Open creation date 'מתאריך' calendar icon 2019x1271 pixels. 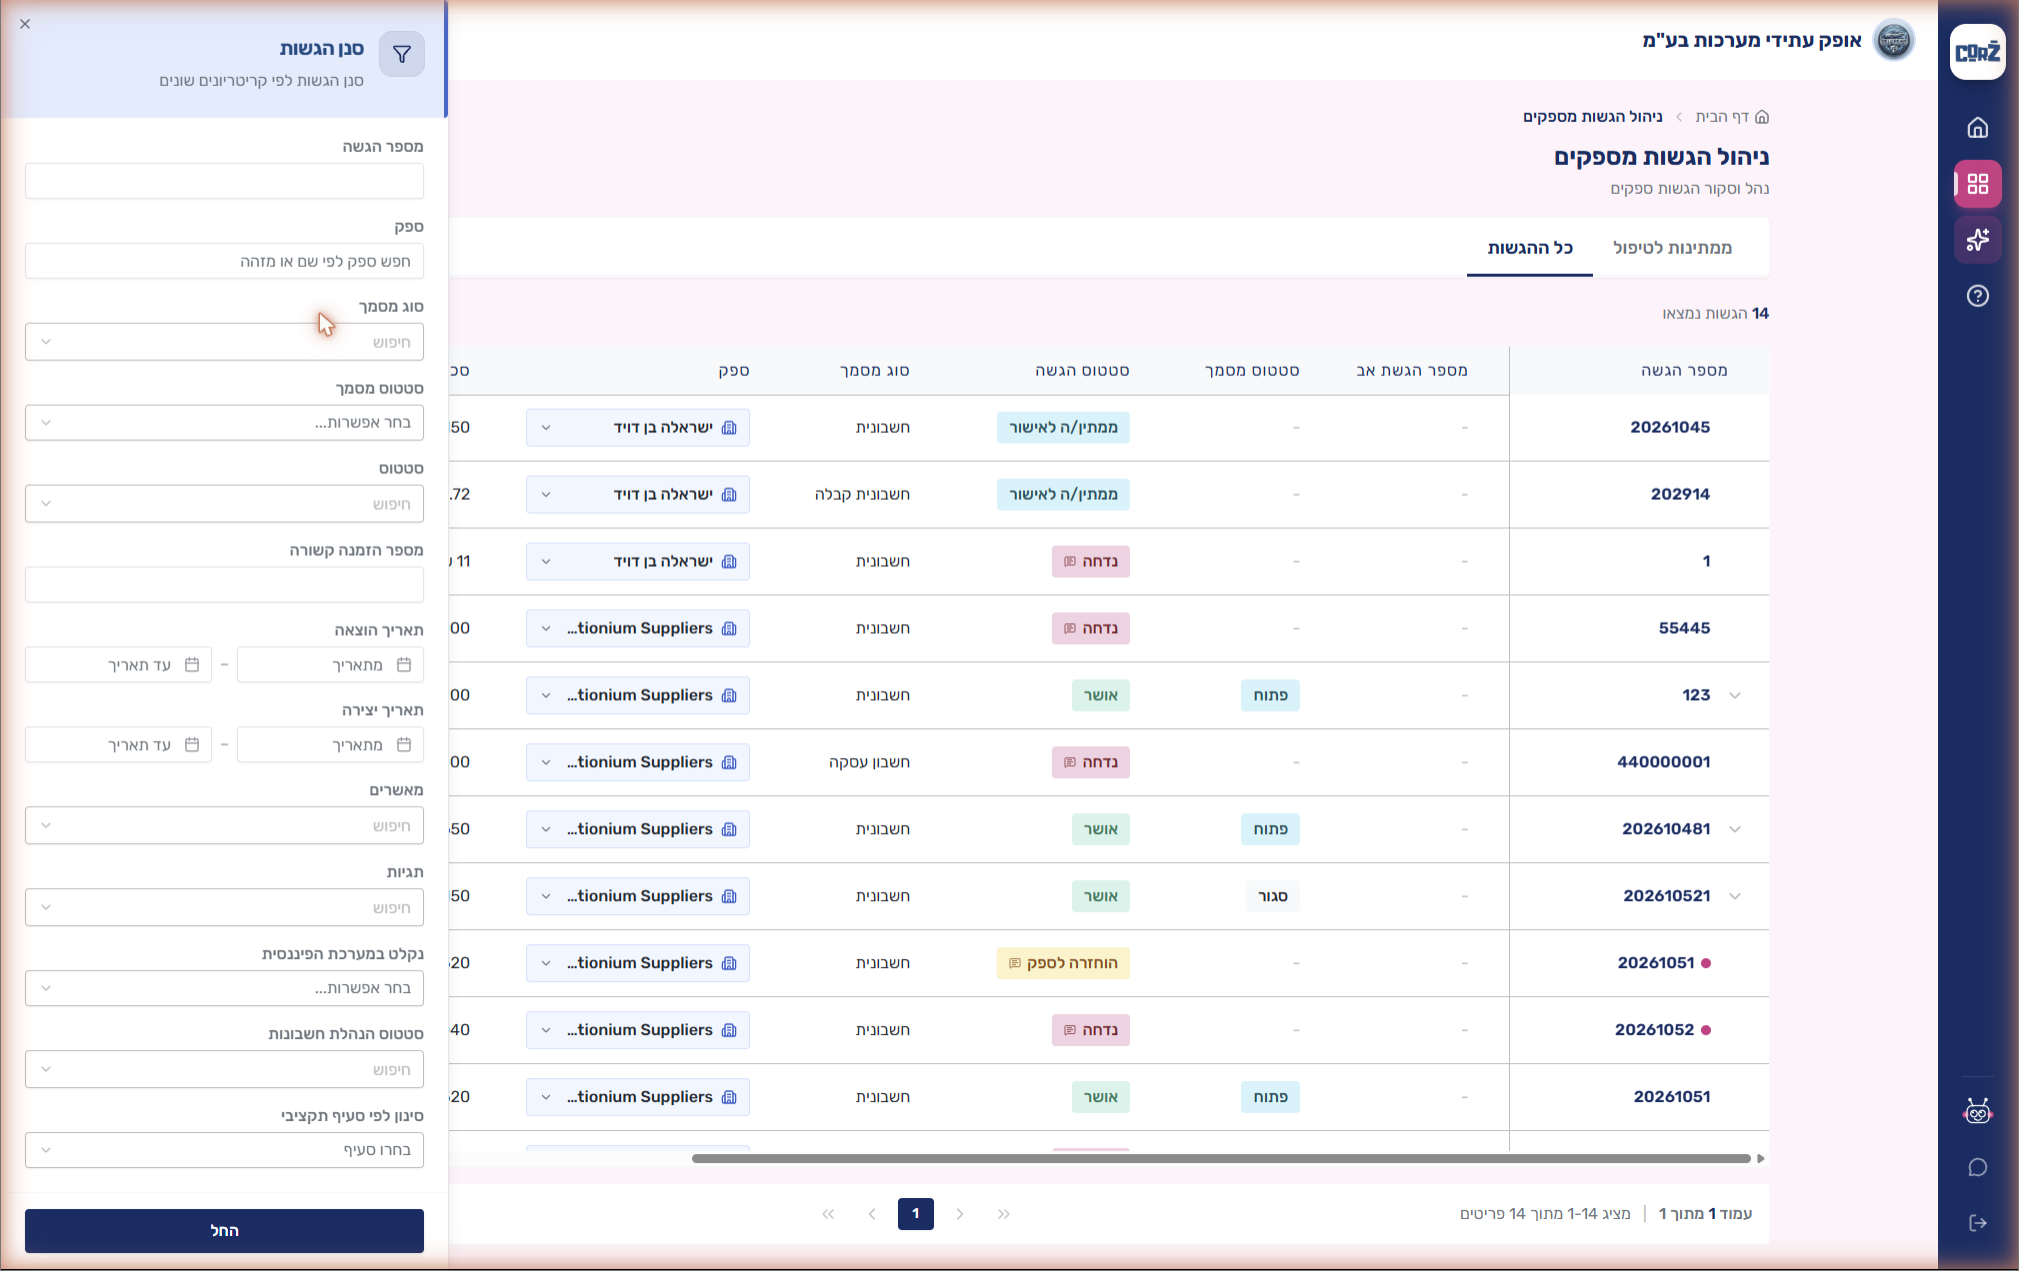(404, 745)
